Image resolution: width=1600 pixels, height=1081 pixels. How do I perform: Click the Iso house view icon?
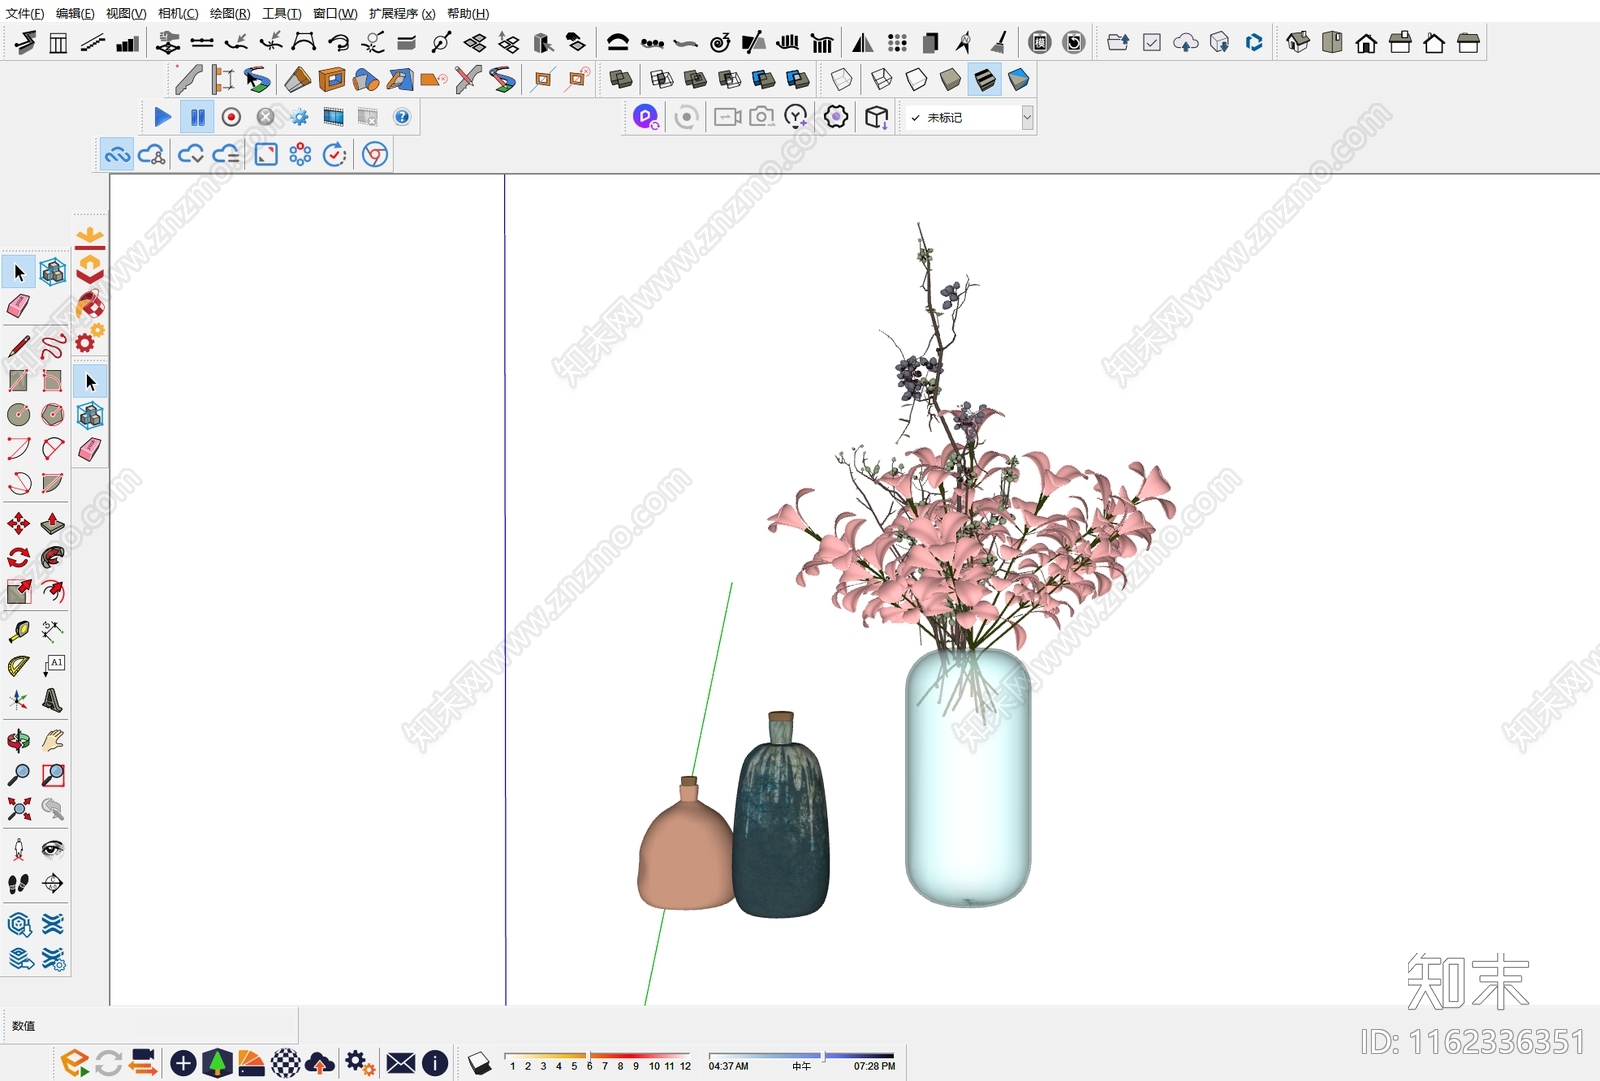click(x=1298, y=42)
